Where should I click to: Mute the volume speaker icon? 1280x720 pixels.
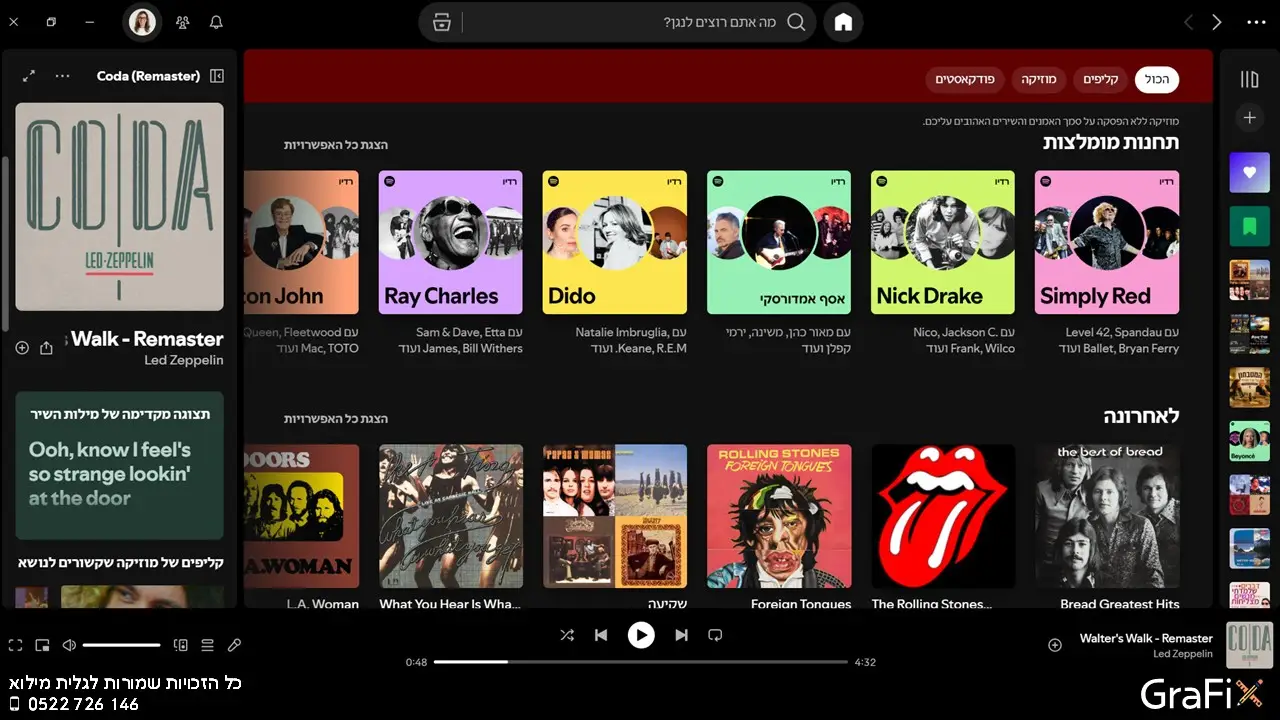click(x=69, y=646)
